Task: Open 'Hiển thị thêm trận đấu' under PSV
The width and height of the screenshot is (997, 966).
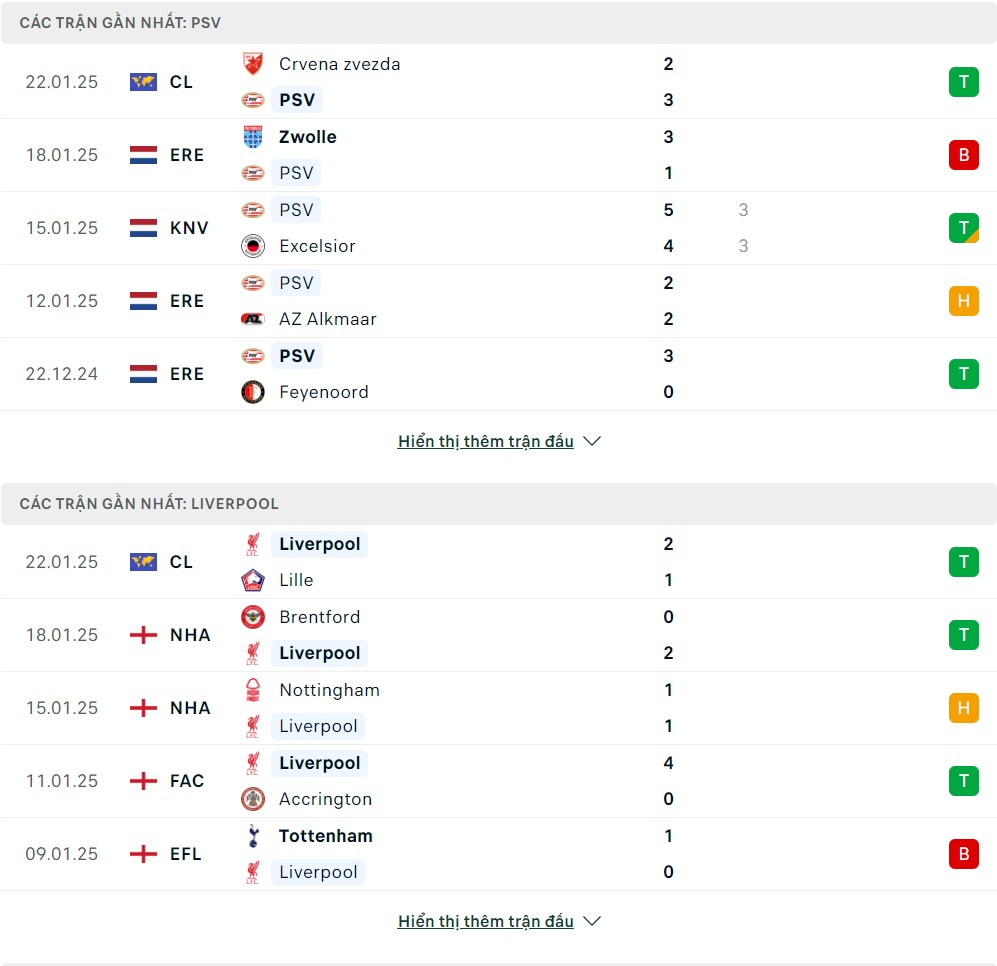Action: 486,441
